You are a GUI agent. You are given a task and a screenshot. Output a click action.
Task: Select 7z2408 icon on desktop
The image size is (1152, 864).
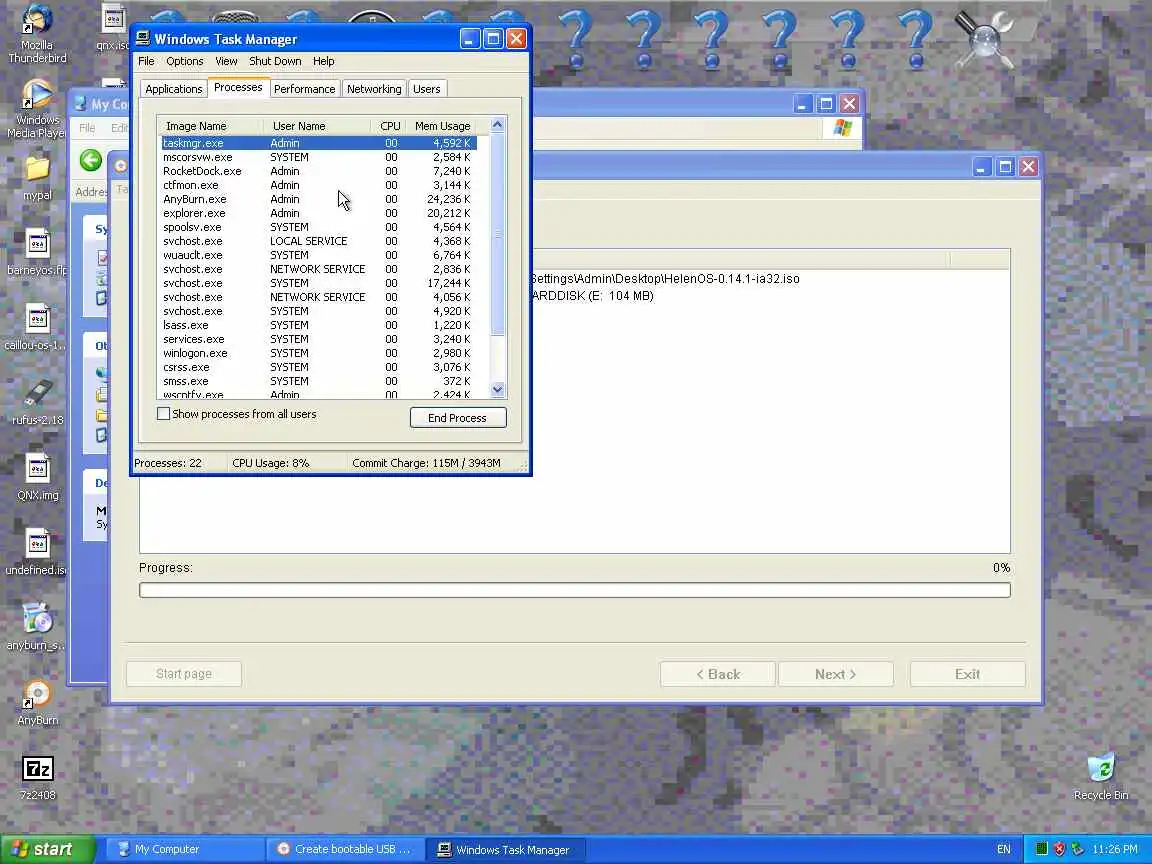37,778
